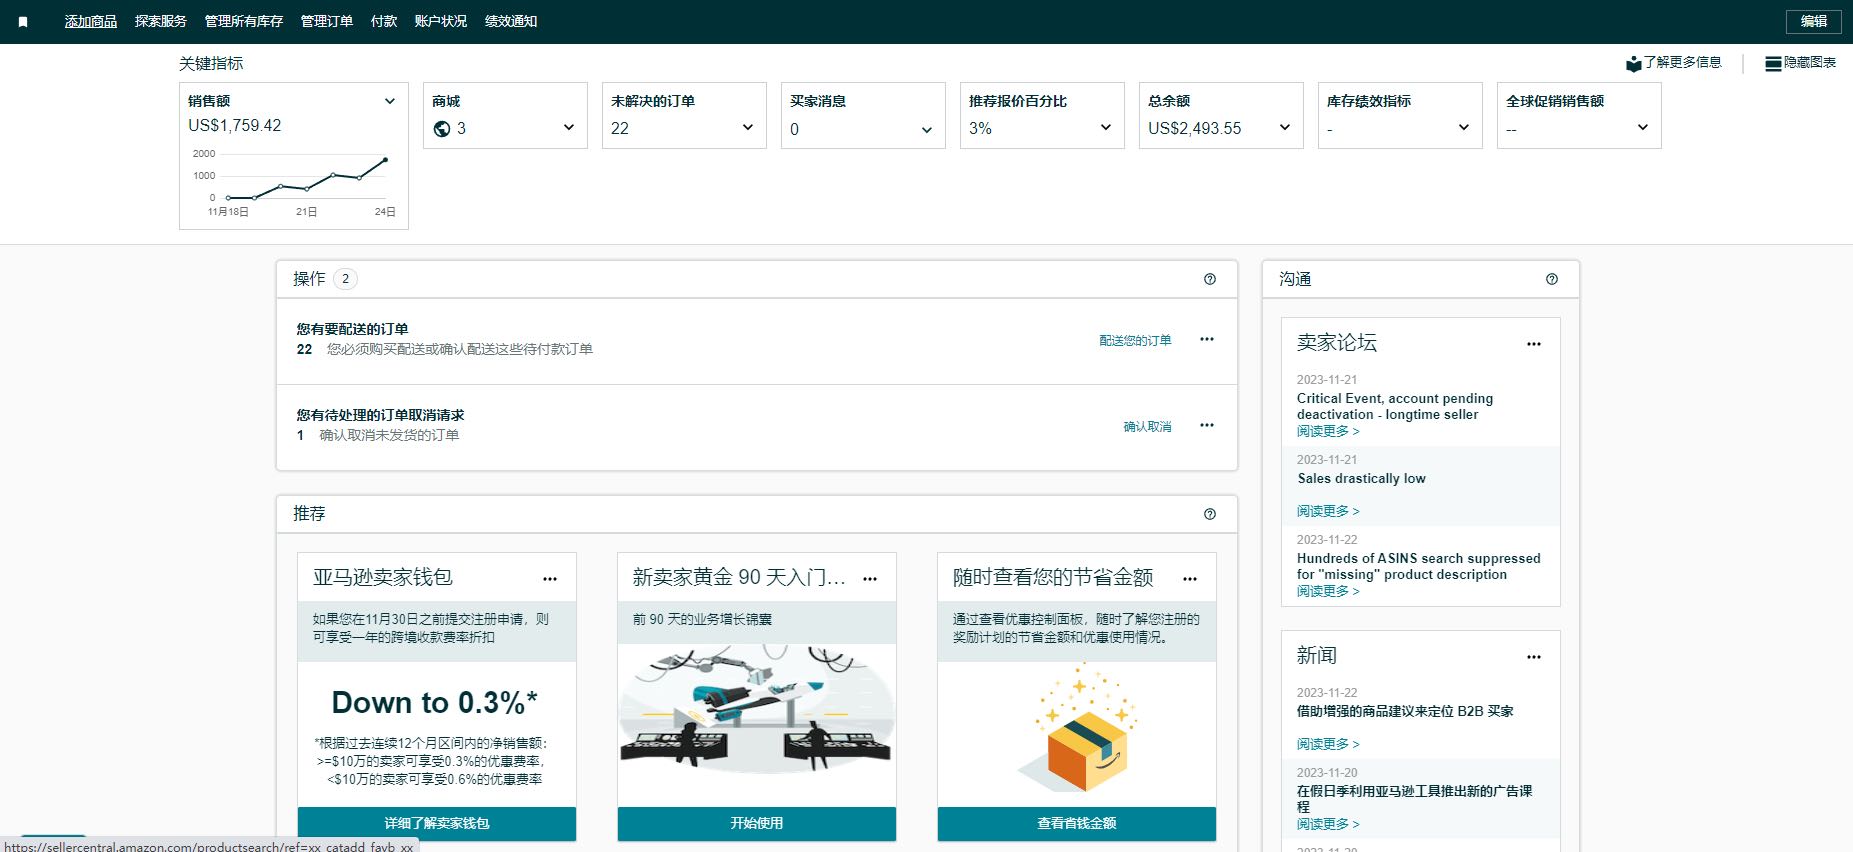Click the 详细了解卖家钱包 button

click(437, 824)
